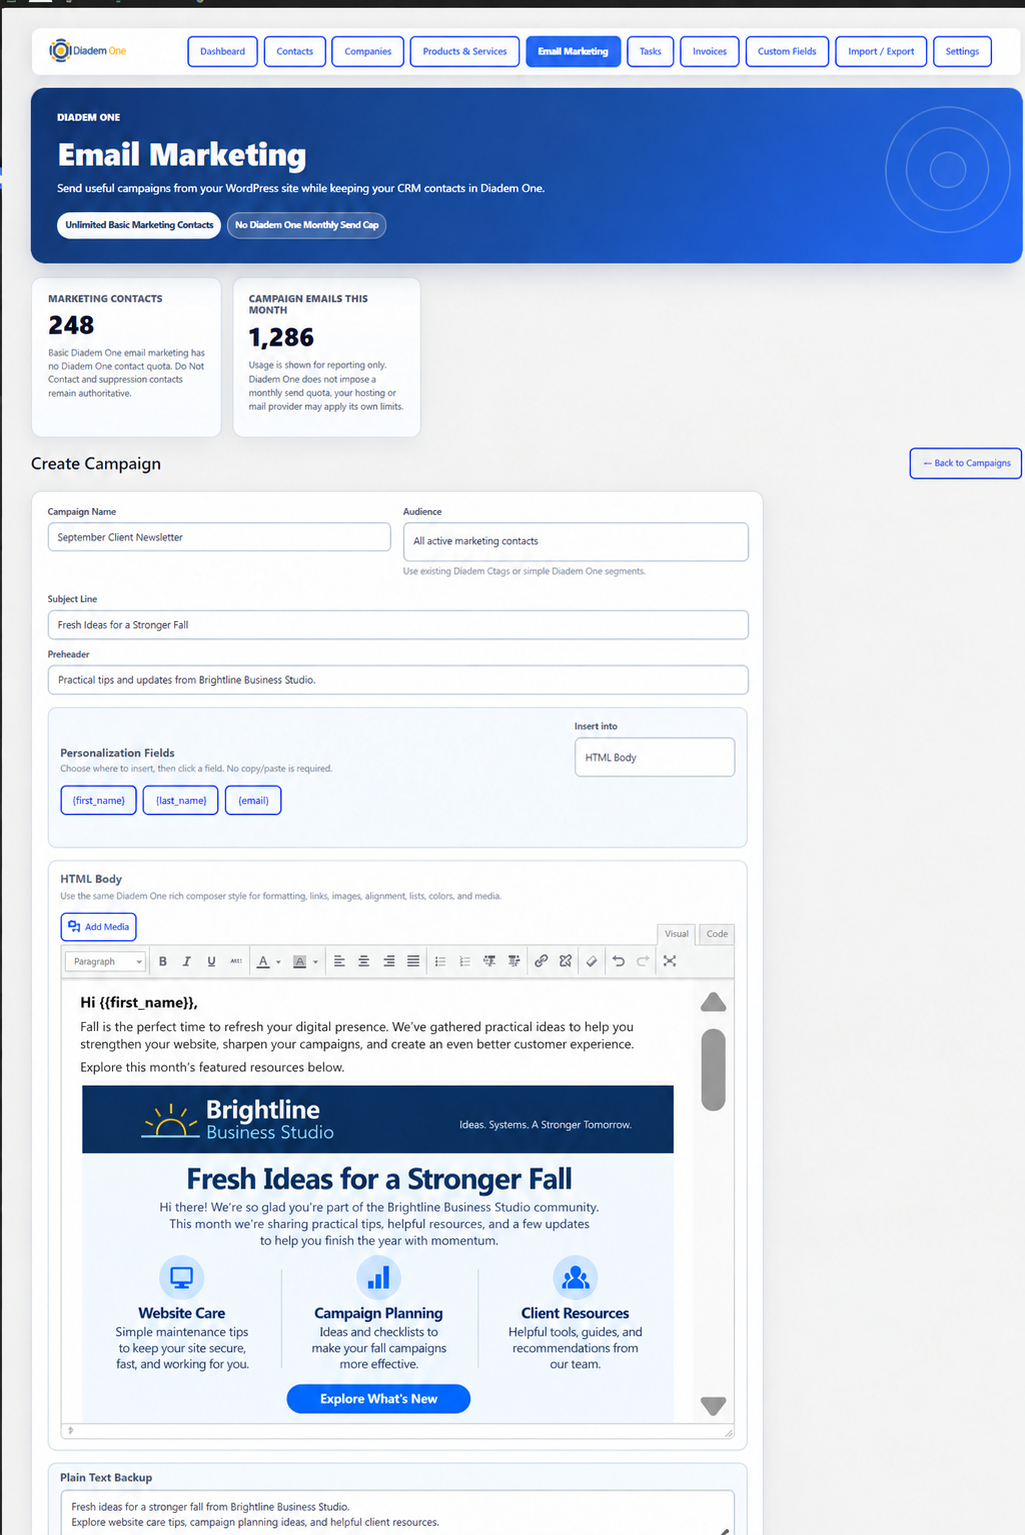The height and width of the screenshot is (1535, 1025).
Task: Apply strikethrough formatting in the editor toolbar
Action: pos(236,961)
